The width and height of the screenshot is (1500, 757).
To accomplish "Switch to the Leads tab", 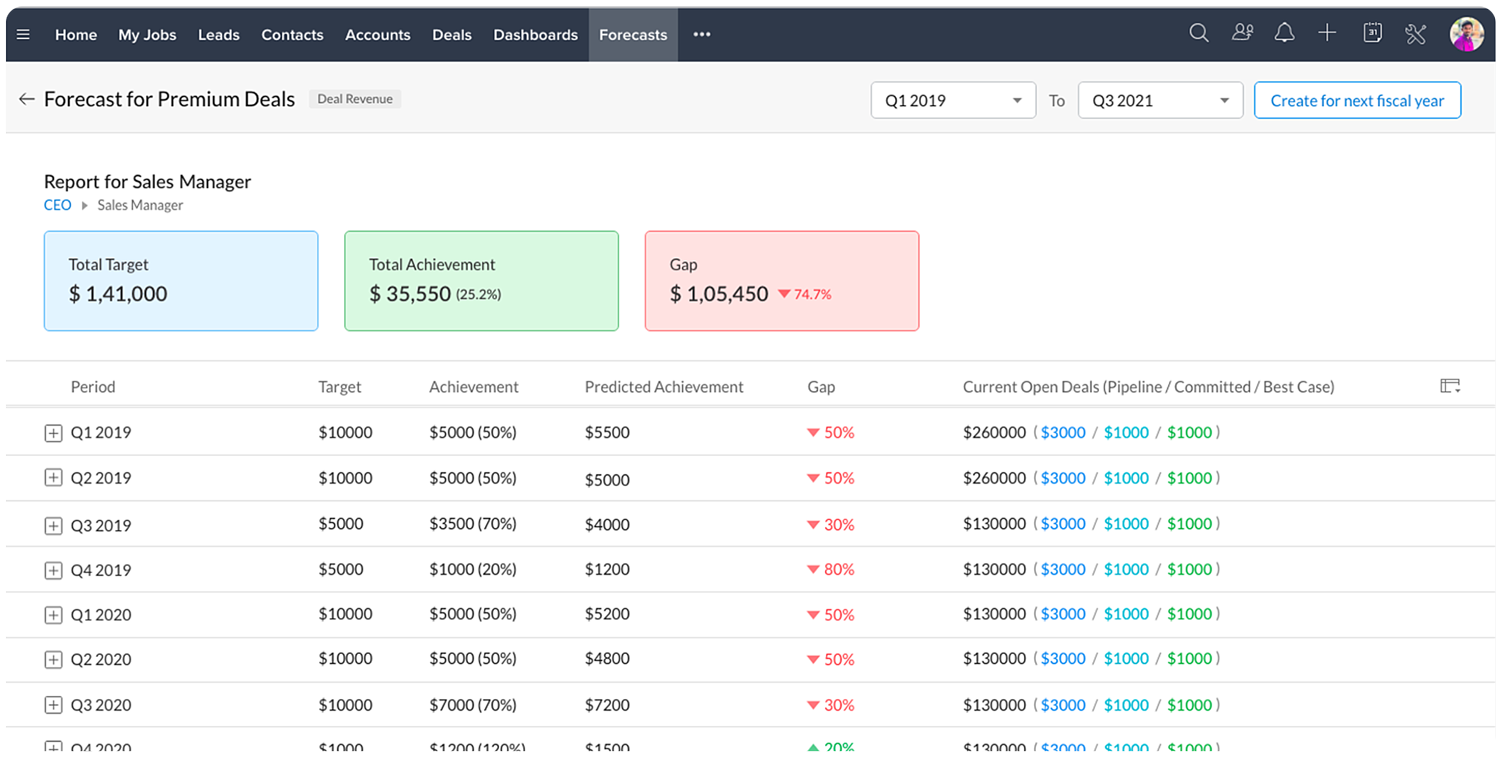I will (x=219, y=34).
